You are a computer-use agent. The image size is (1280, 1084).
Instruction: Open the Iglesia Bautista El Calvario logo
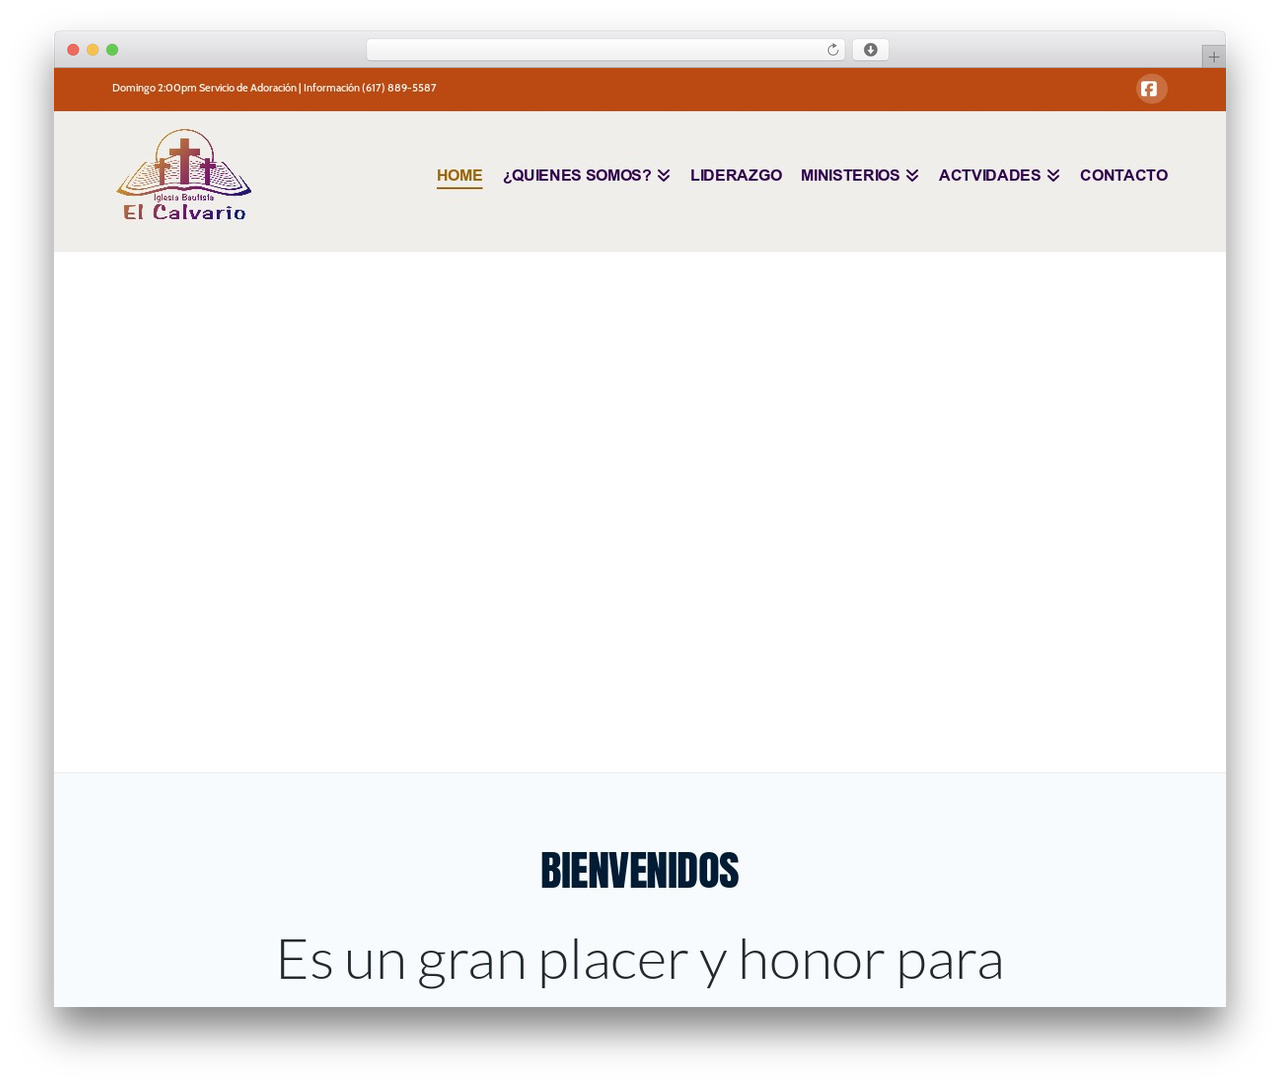[x=184, y=175]
